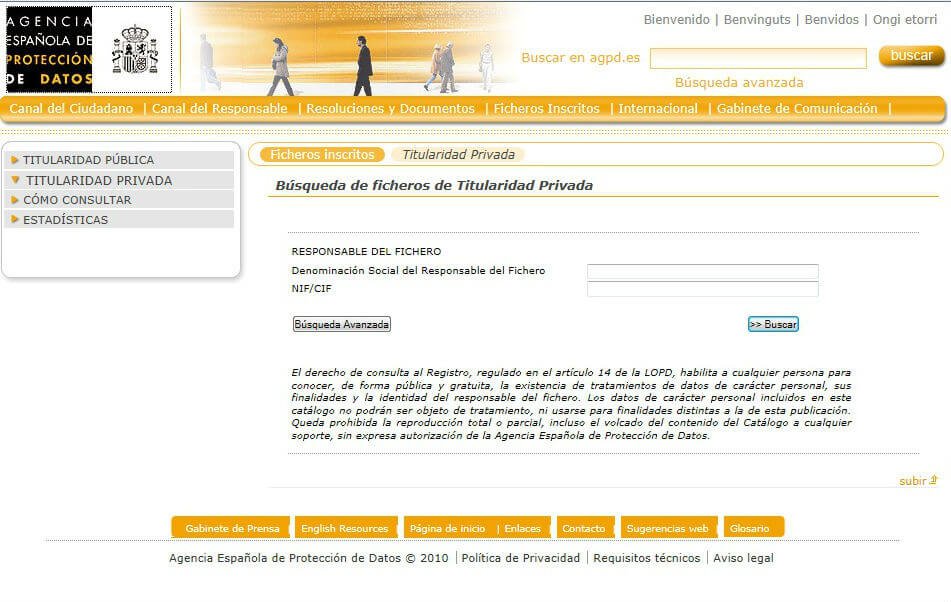
Task: Open the Internacional menu
Action: (658, 109)
